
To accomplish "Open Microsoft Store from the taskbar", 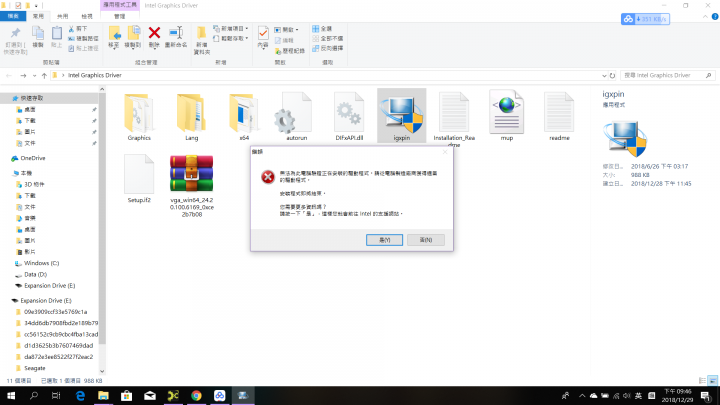I will tap(126, 395).
